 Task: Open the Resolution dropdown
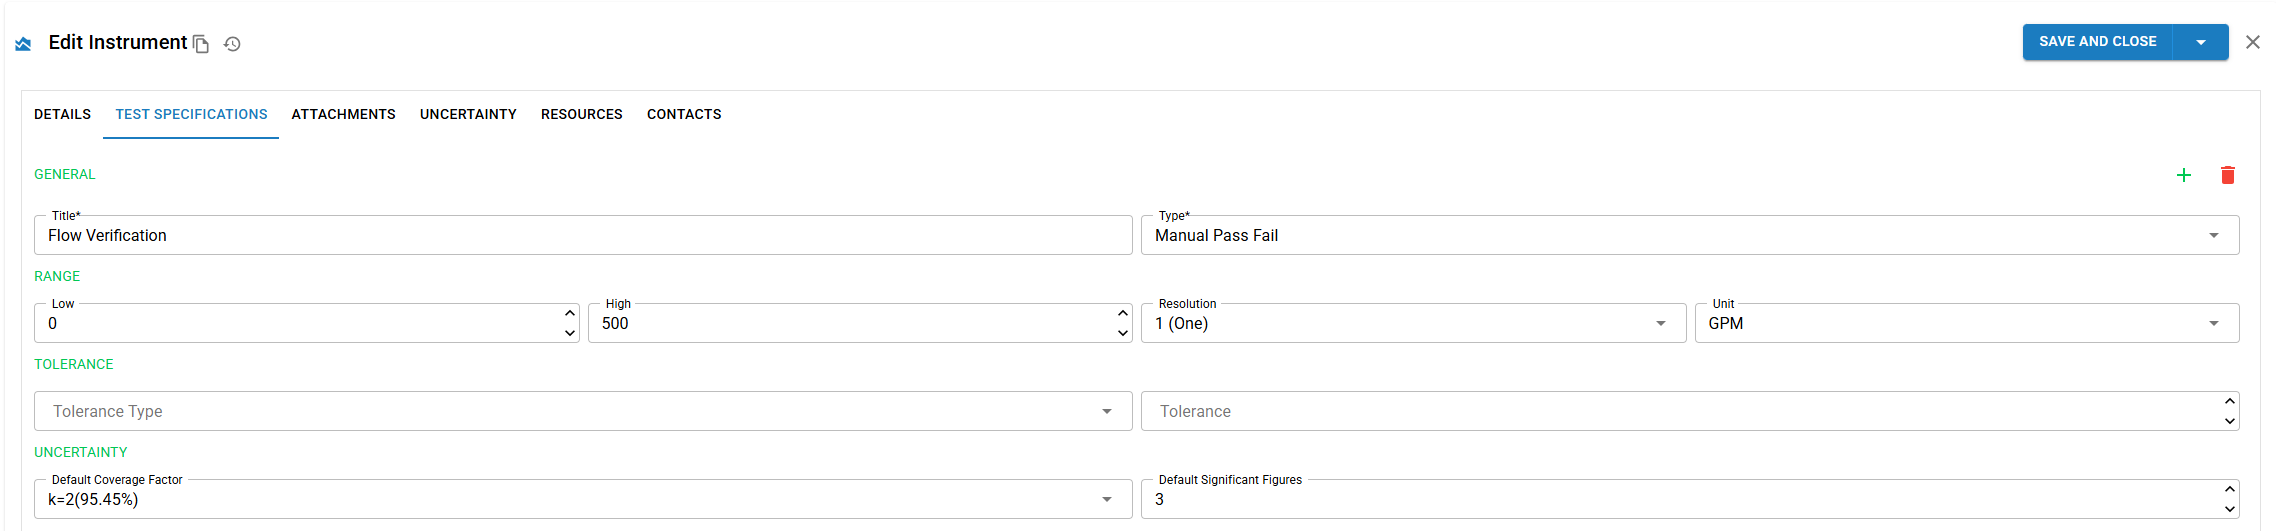[x=1413, y=323]
